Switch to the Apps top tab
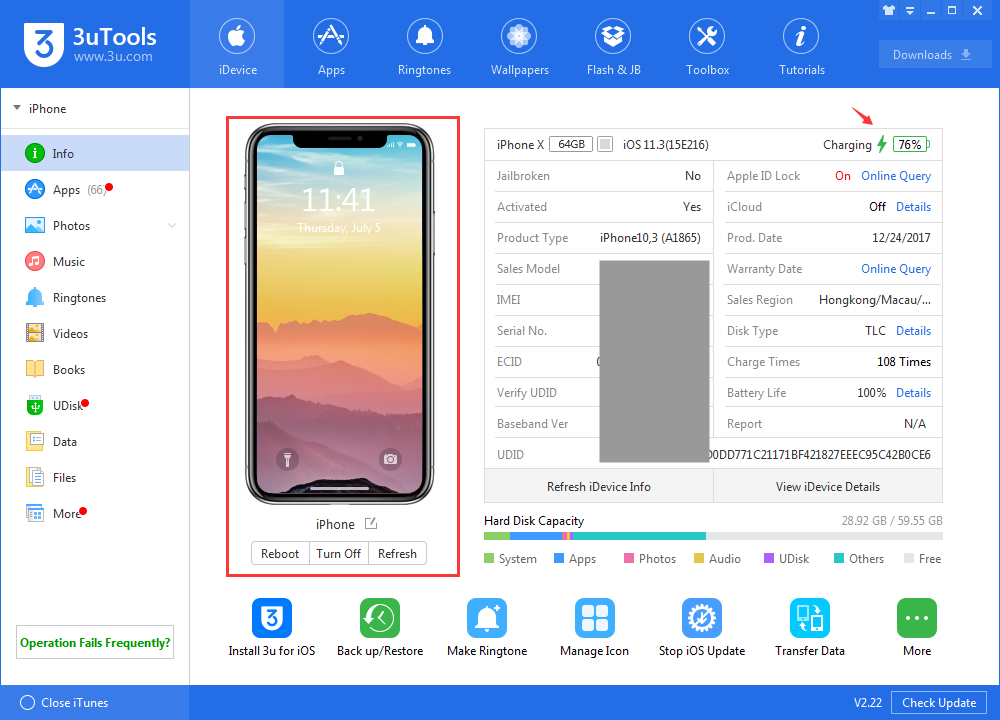The width and height of the screenshot is (1000, 720). click(331, 45)
